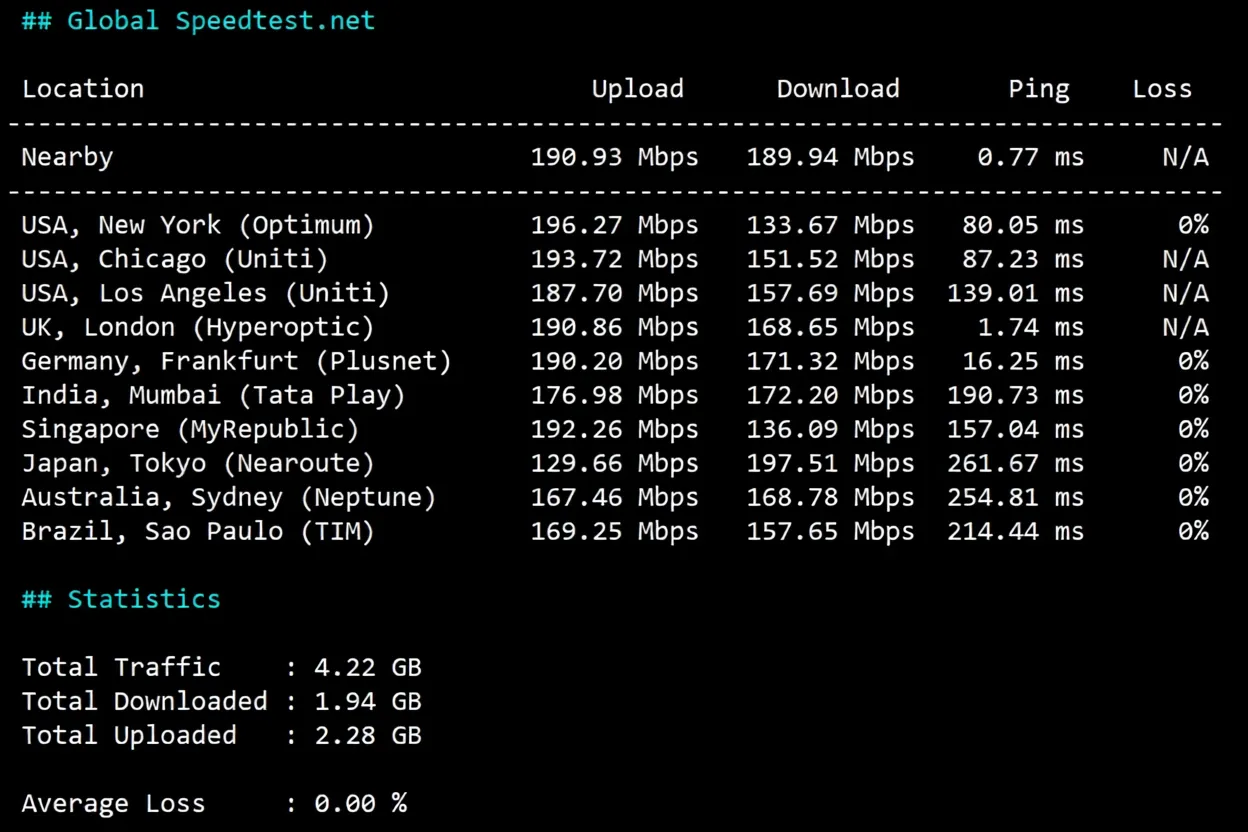The width and height of the screenshot is (1248, 832).
Task: Select the Nearby row label
Action: pyautogui.click(x=66, y=156)
